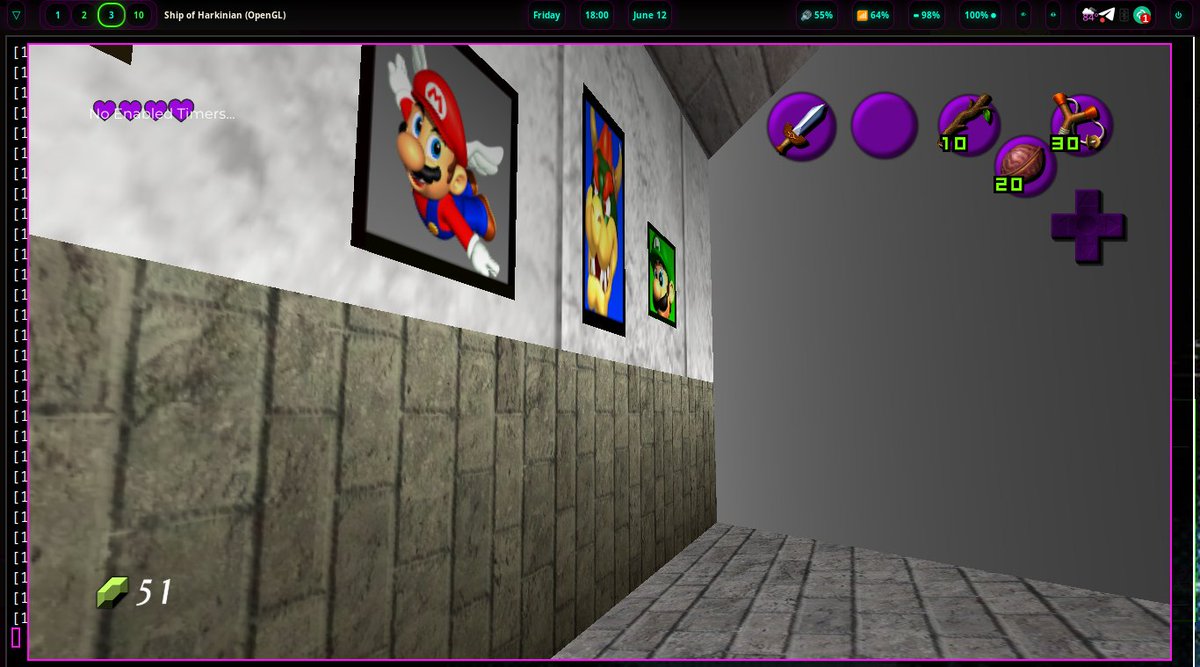Click the Friday day indicator
This screenshot has height=667, width=1200.
click(x=547, y=15)
